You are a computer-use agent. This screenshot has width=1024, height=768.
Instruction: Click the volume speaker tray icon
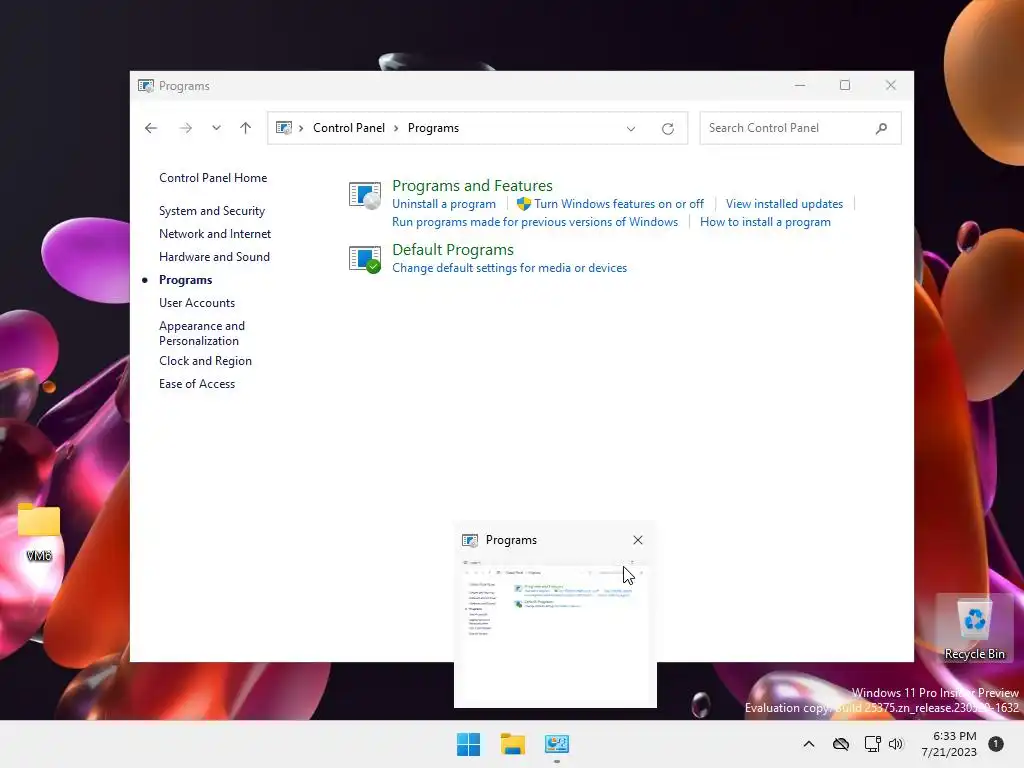pyautogui.click(x=896, y=744)
